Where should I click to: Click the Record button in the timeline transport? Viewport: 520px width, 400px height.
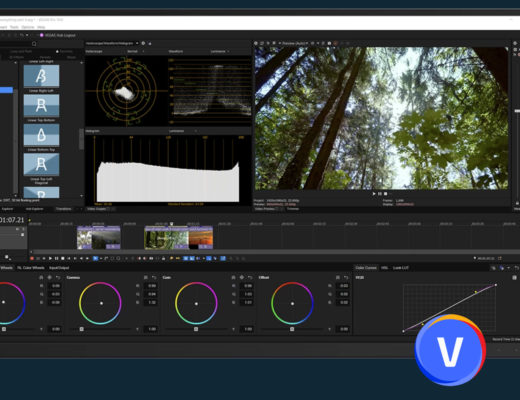(x=32, y=258)
